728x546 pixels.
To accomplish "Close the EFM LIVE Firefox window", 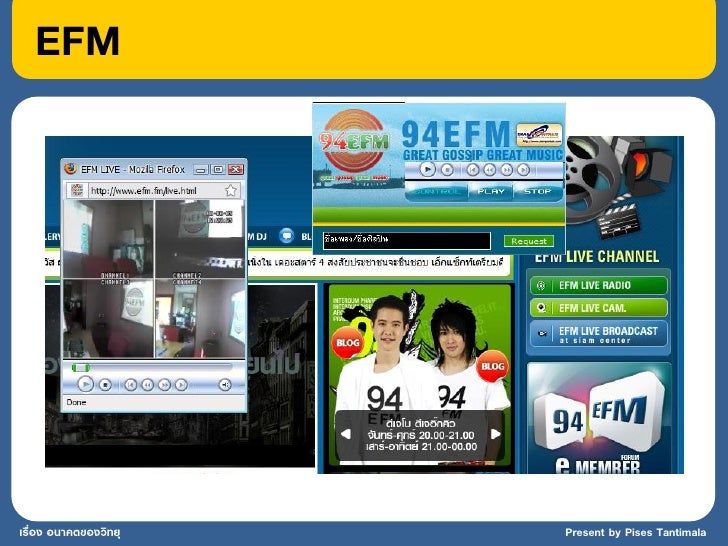I will 236,169.
